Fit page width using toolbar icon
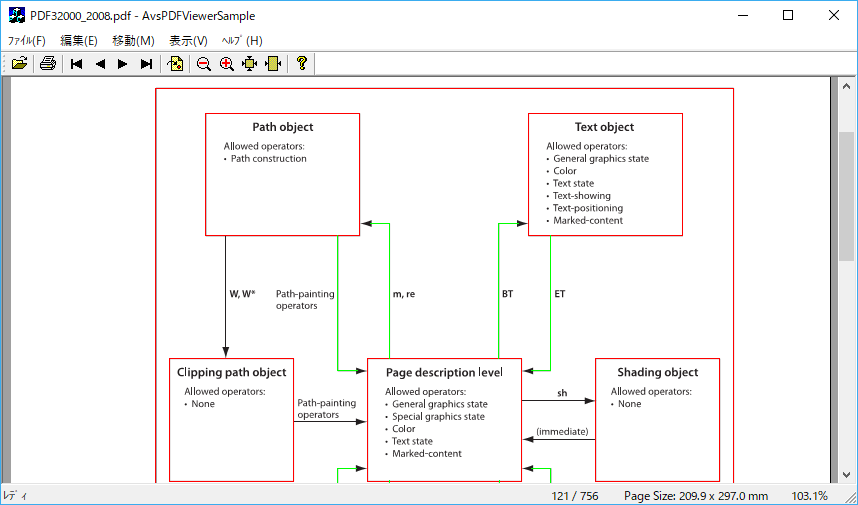The height and width of the screenshot is (505, 858). tap(273, 64)
